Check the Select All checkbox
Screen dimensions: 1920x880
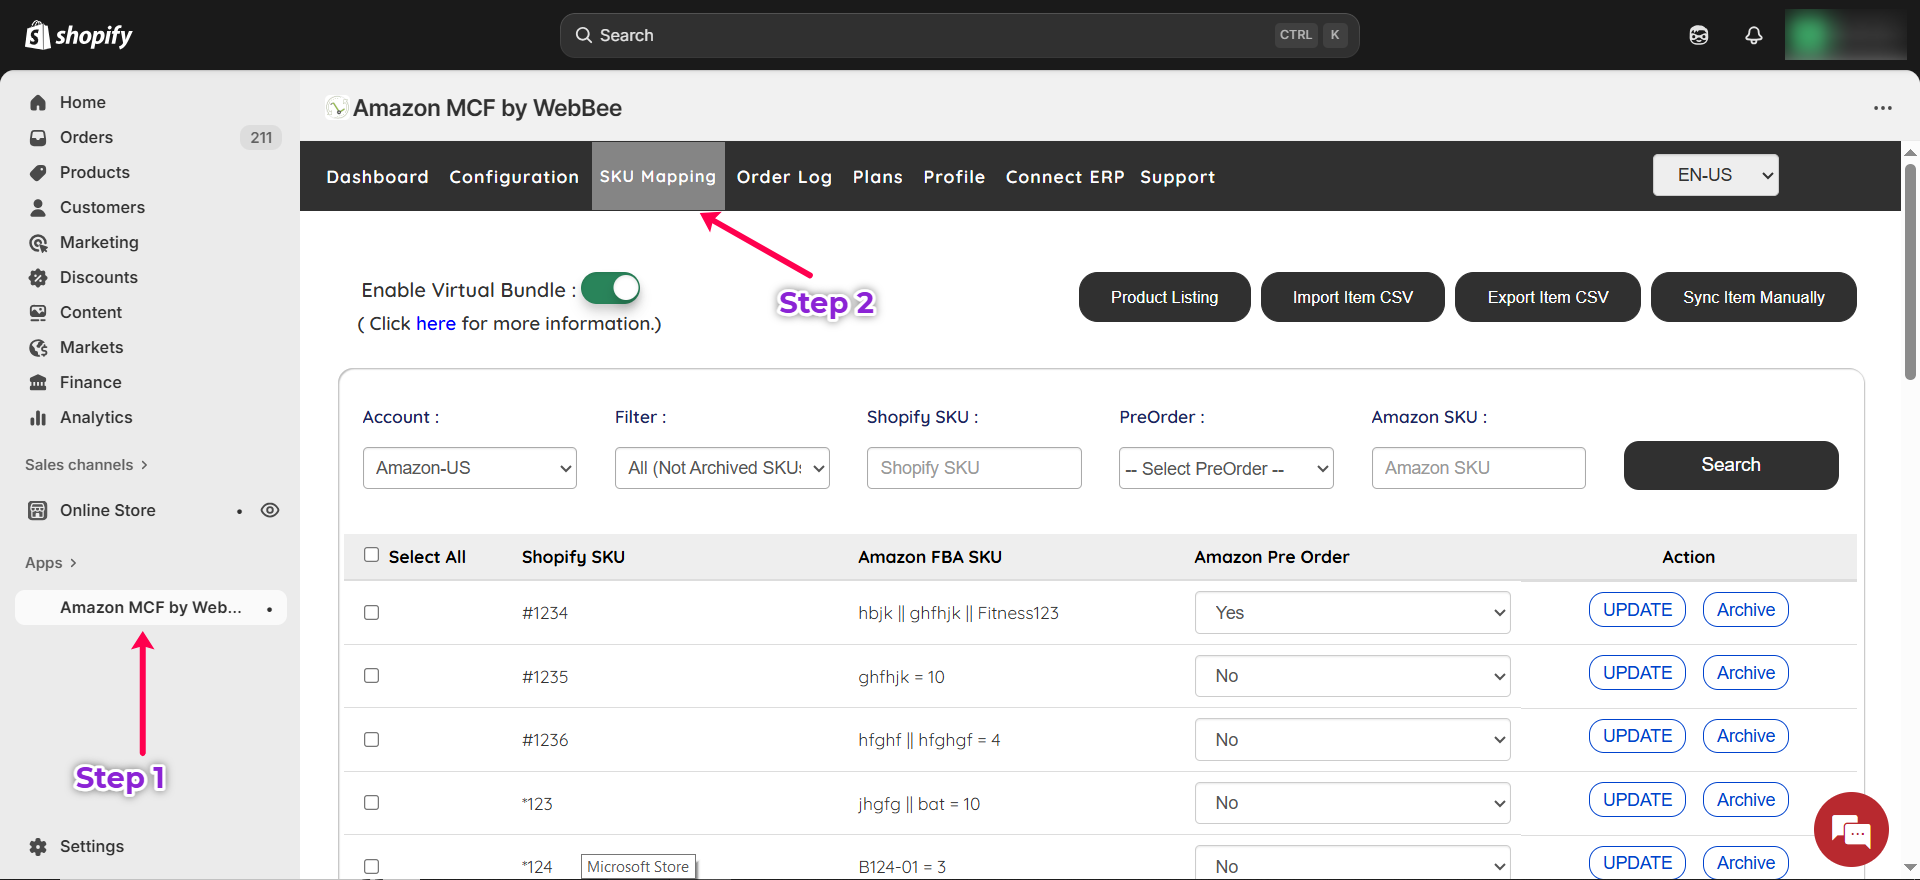point(371,555)
